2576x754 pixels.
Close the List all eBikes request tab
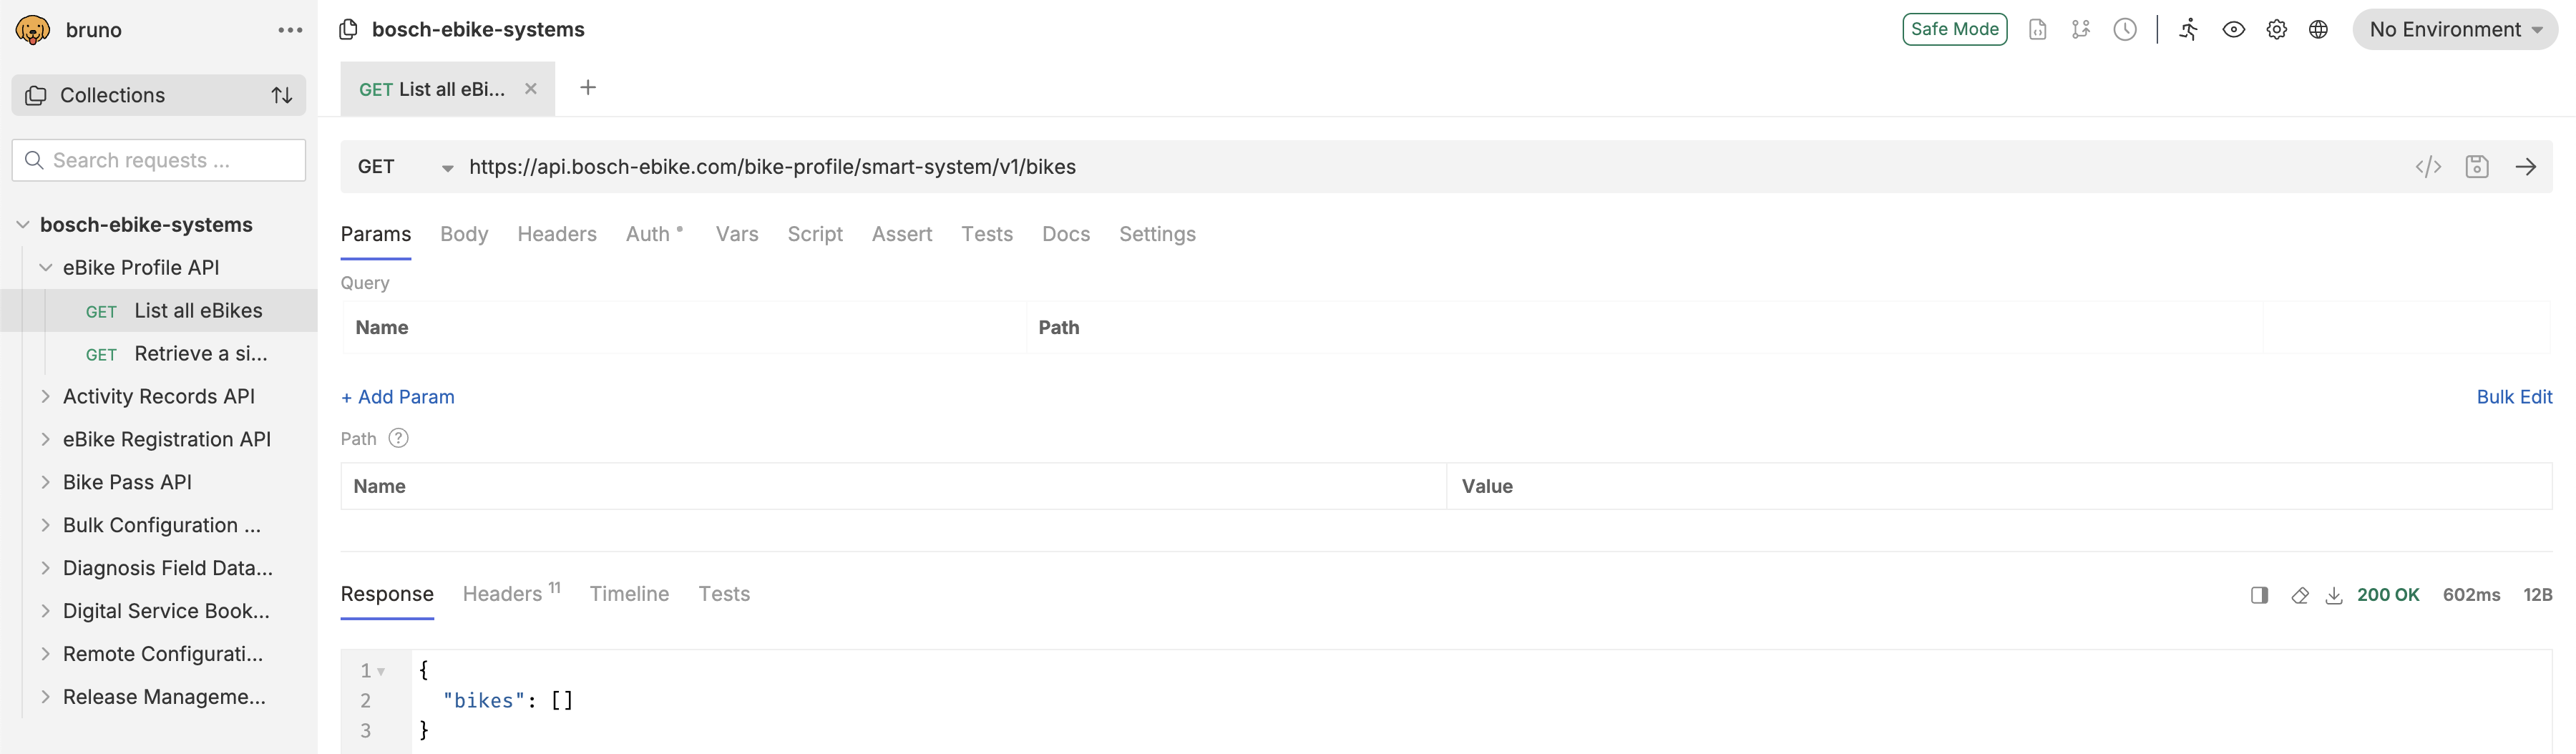click(531, 89)
